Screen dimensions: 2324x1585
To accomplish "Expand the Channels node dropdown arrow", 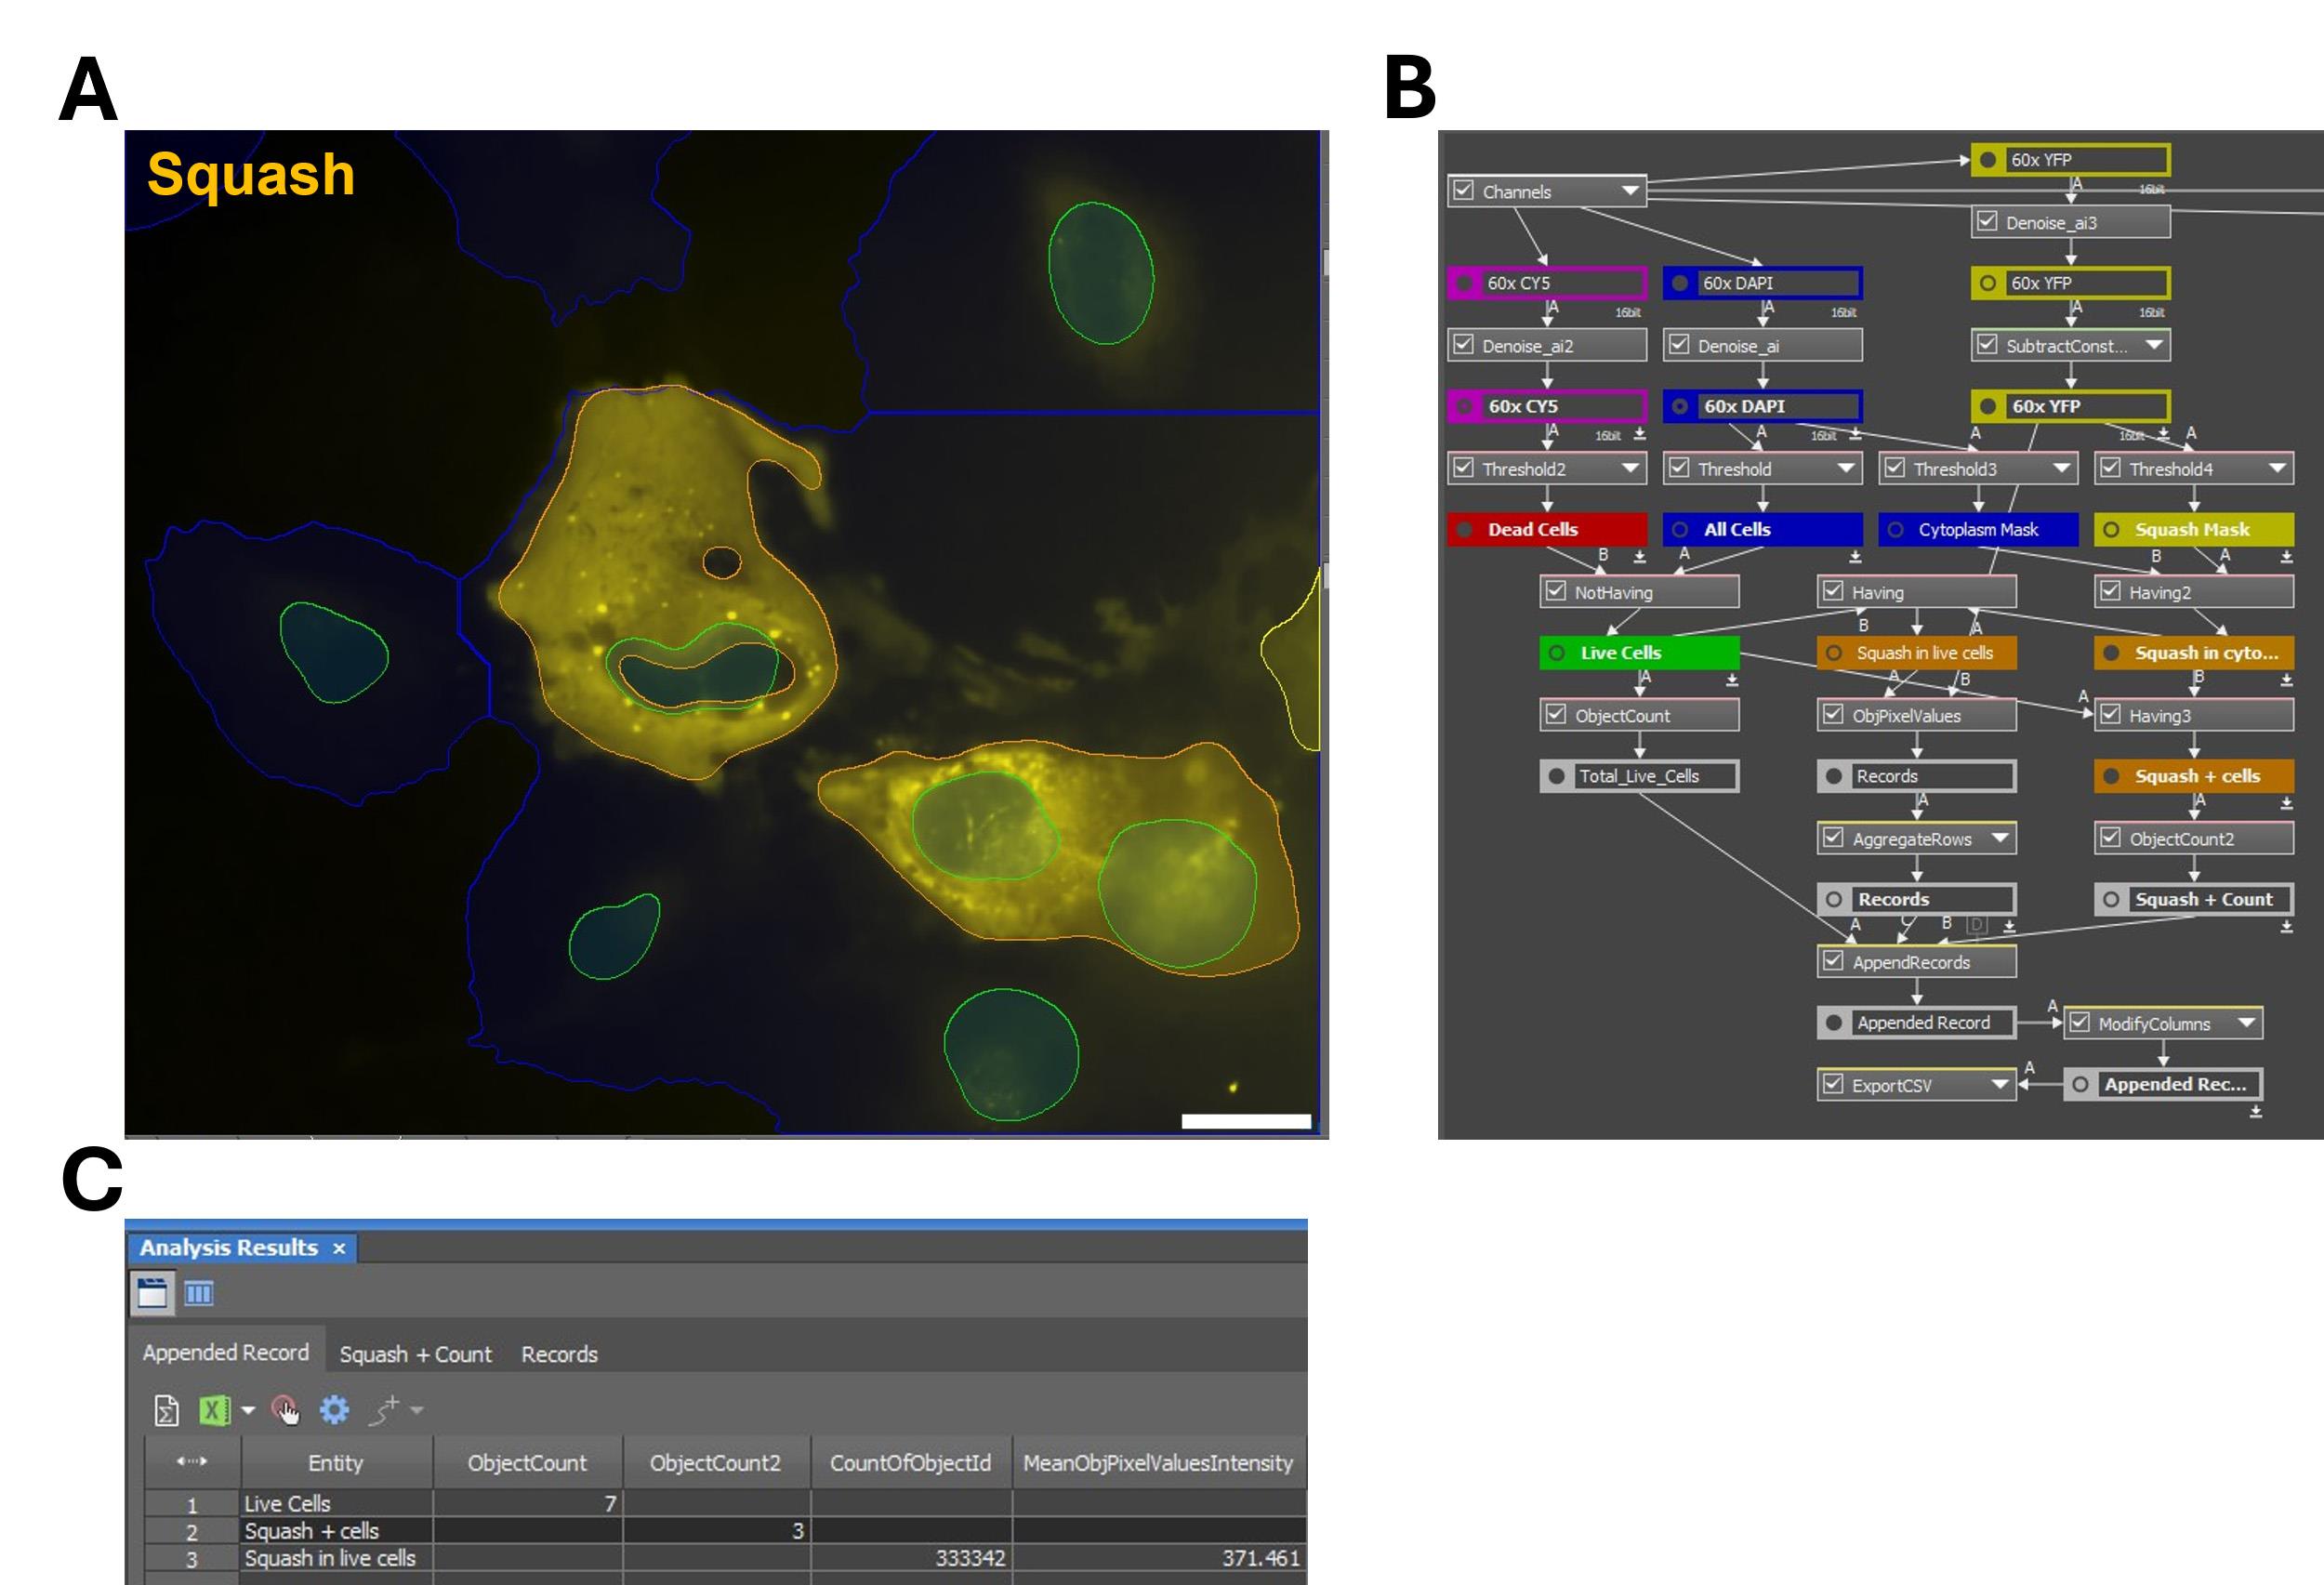I will click(x=1630, y=191).
